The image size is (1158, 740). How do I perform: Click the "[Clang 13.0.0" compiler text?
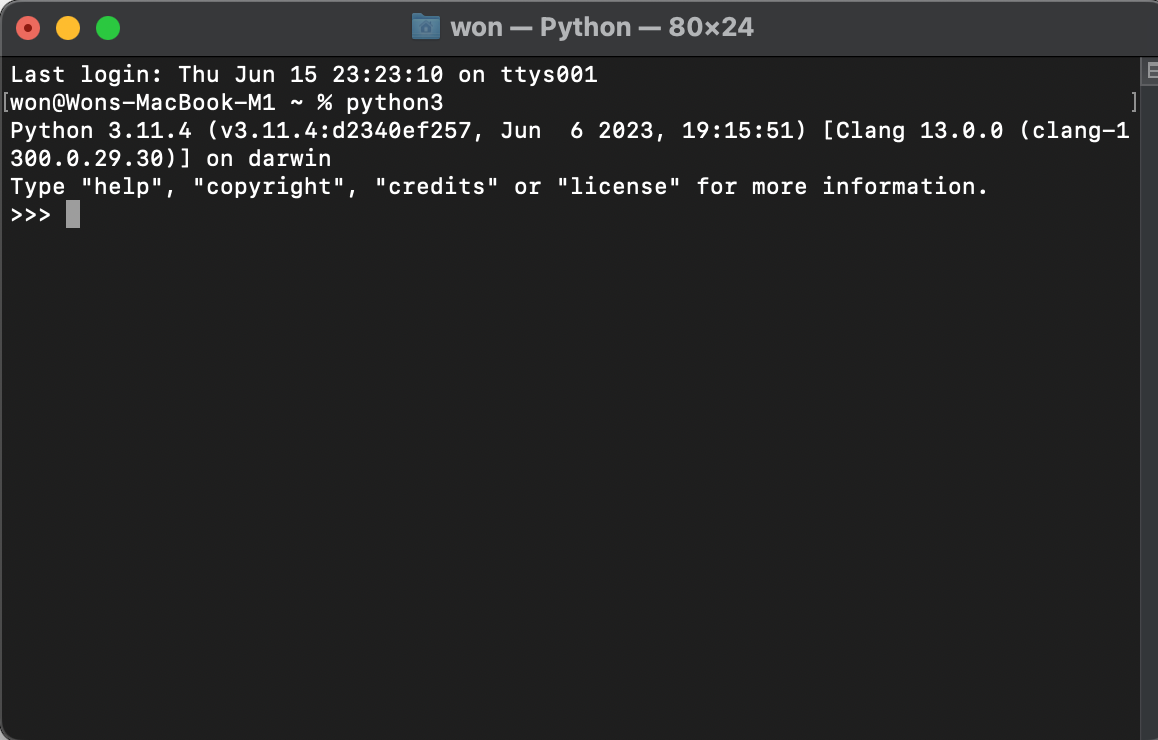[913, 131]
